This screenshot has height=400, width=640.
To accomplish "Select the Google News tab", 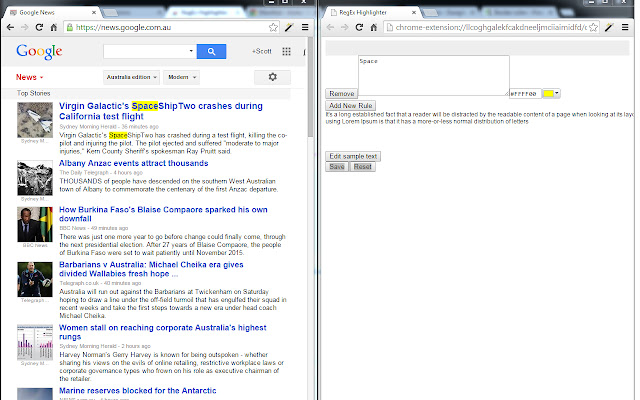I will [x=51, y=13].
